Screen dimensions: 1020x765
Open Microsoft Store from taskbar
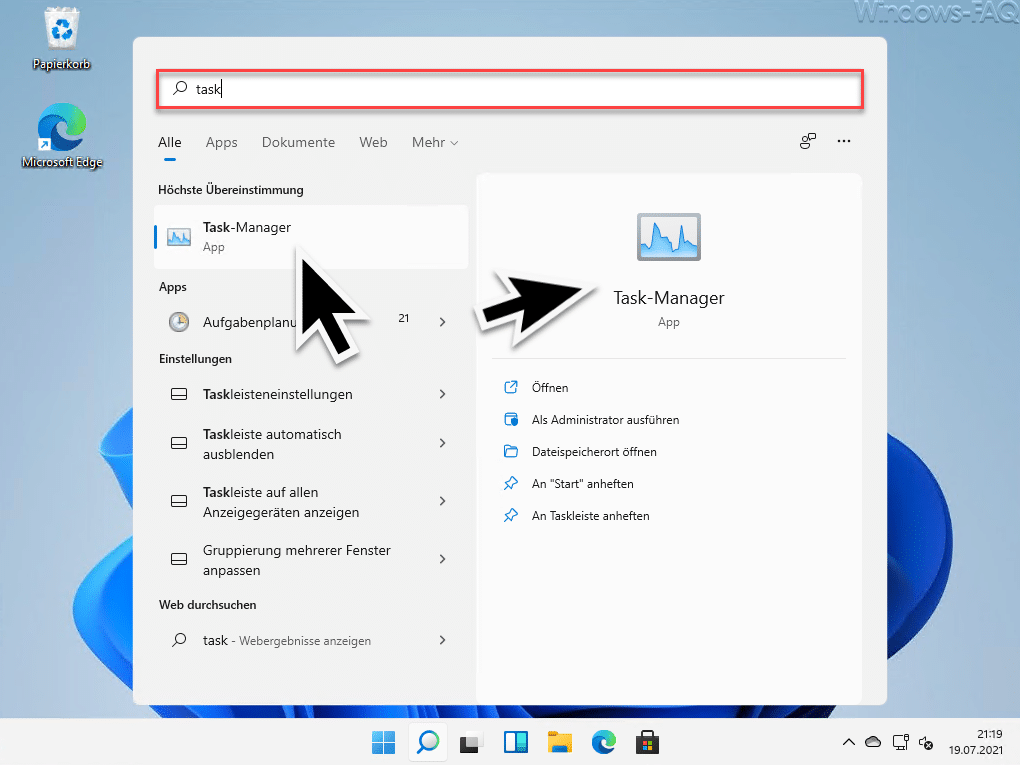click(x=647, y=742)
